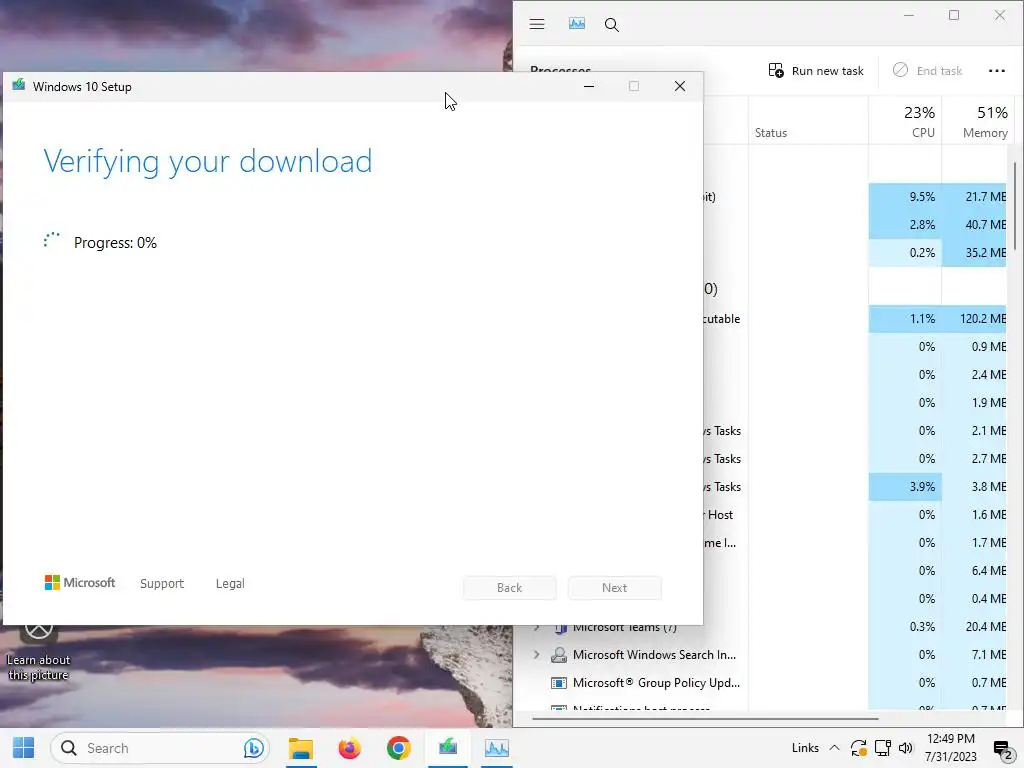The width and height of the screenshot is (1024, 768).
Task: Sort by Memory column header
Action: pos(976,121)
